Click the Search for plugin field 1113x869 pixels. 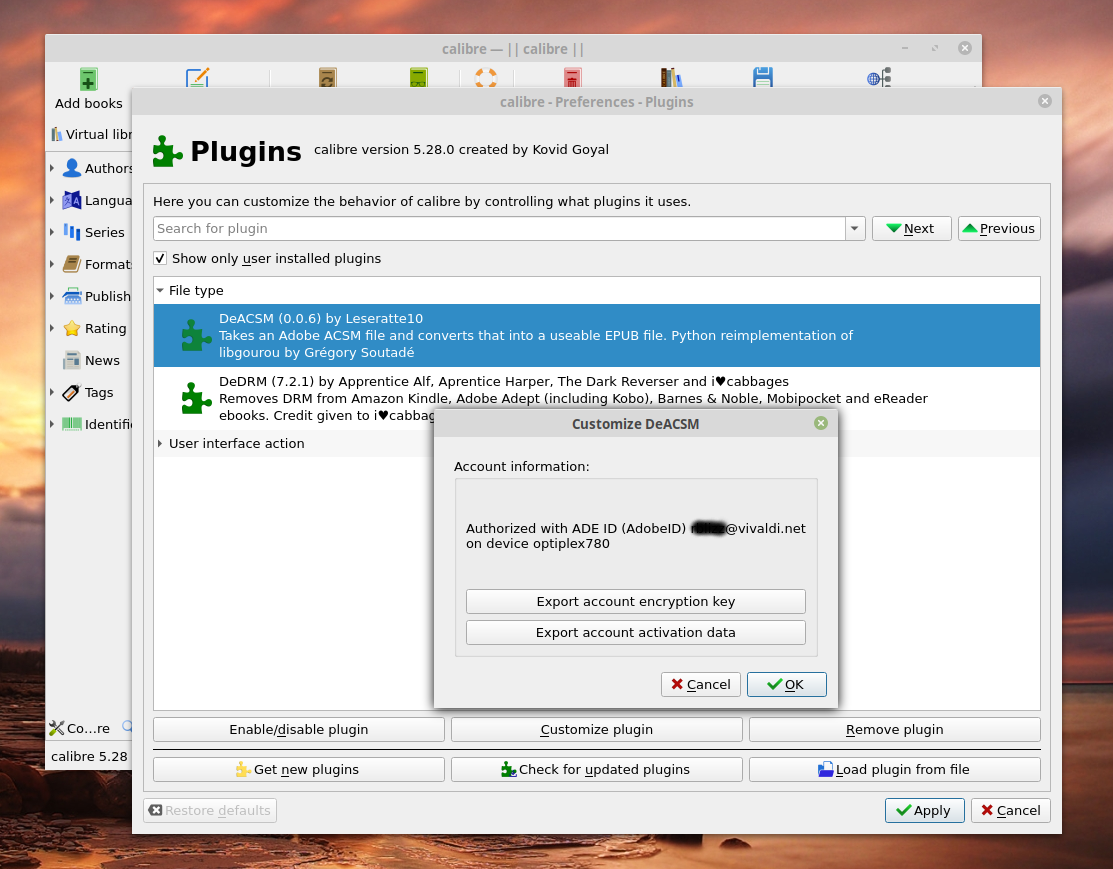coord(499,229)
